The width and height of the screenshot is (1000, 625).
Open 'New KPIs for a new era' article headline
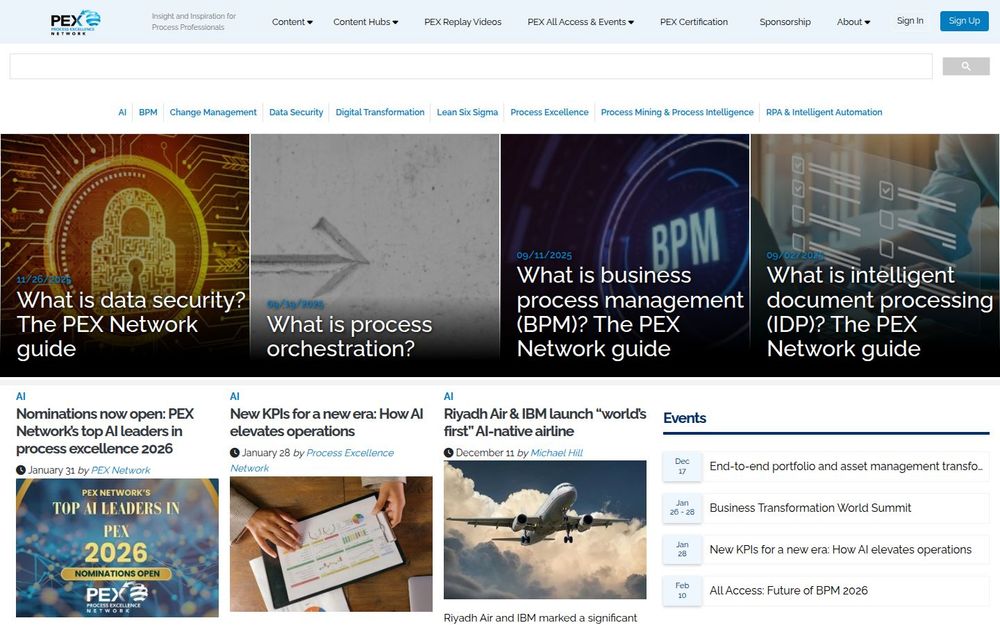[x=327, y=422]
